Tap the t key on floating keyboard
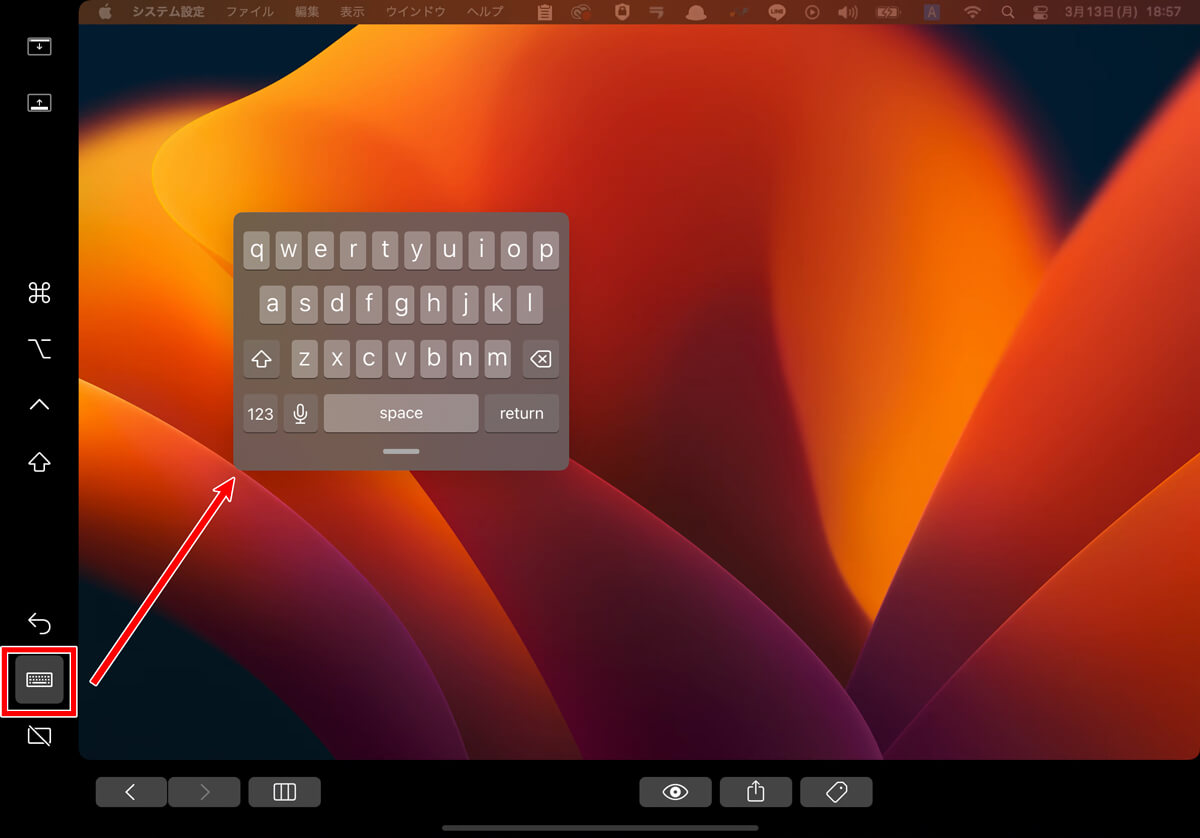This screenshot has width=1200, height=838. (385, 251)
